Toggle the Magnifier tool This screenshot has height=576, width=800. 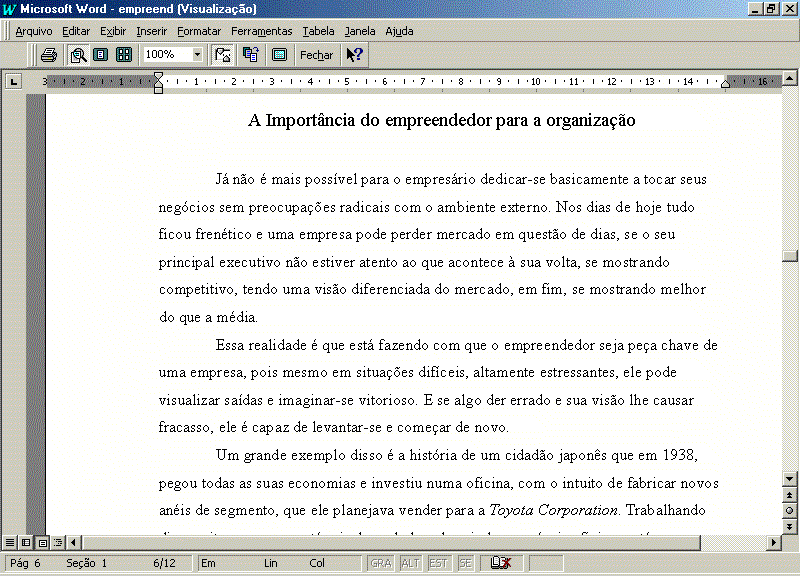click(78, 55)
